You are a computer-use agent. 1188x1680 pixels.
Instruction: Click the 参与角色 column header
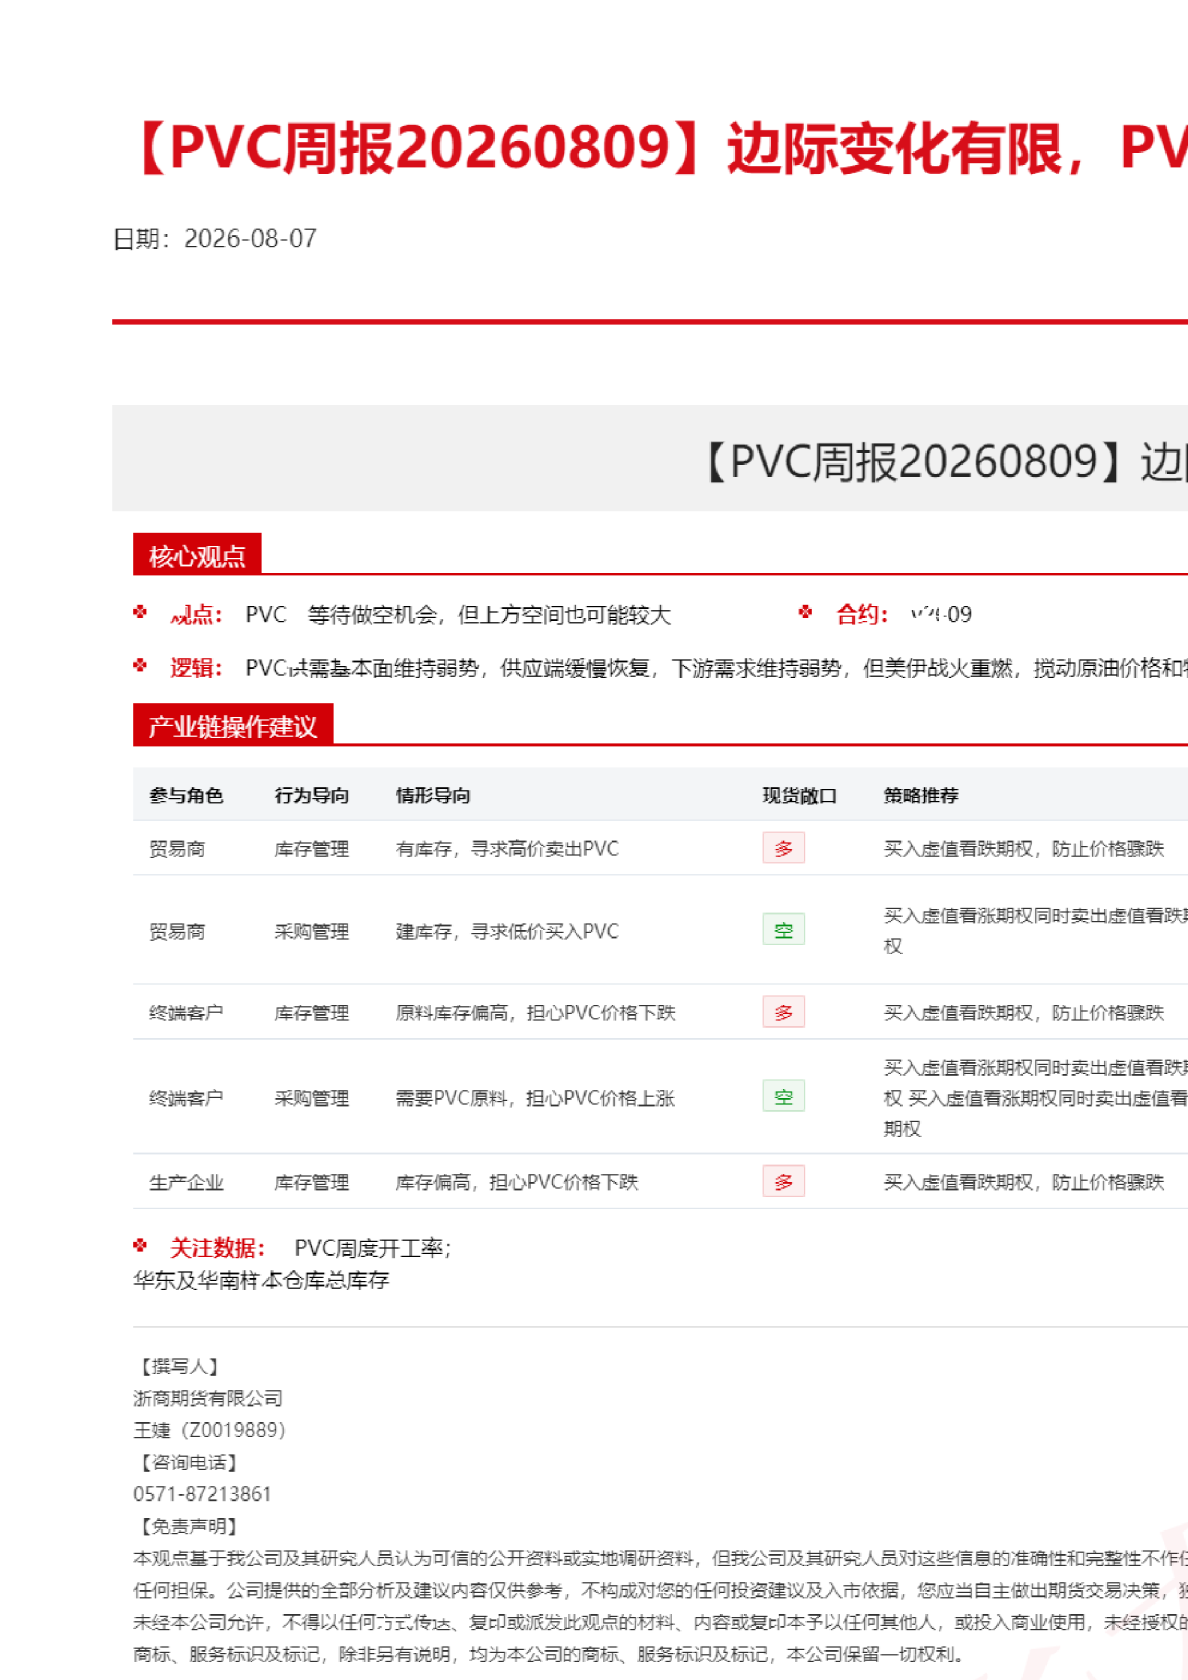[186, 796]
